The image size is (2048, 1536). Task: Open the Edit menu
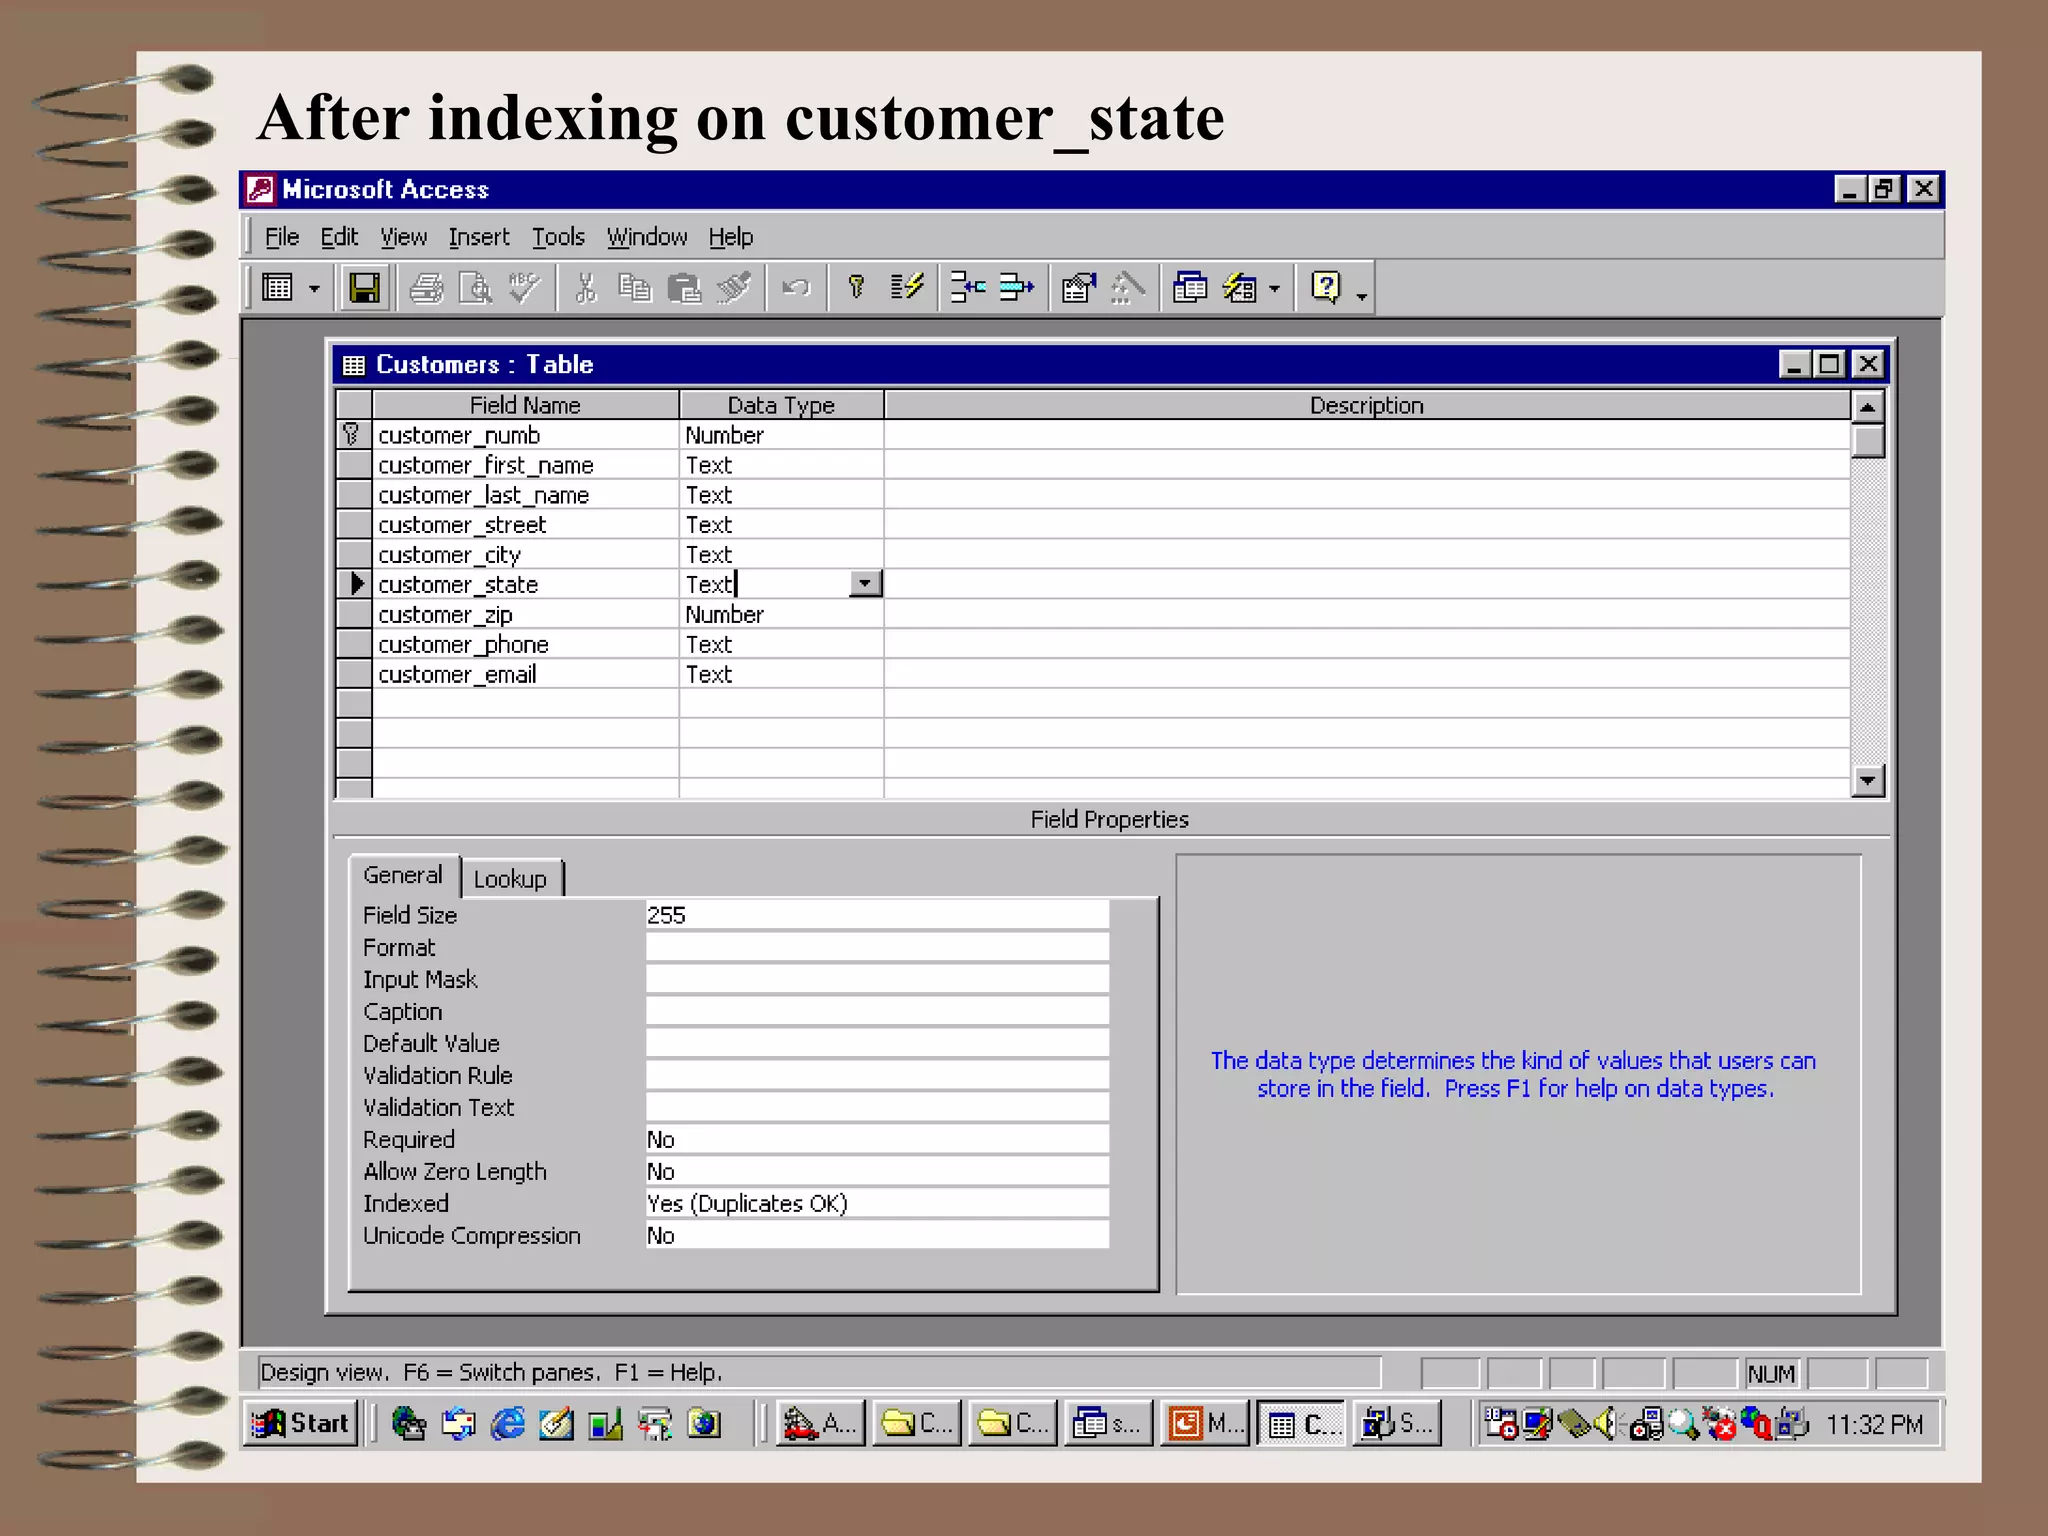pyautogui.click(x=339, y=237)
